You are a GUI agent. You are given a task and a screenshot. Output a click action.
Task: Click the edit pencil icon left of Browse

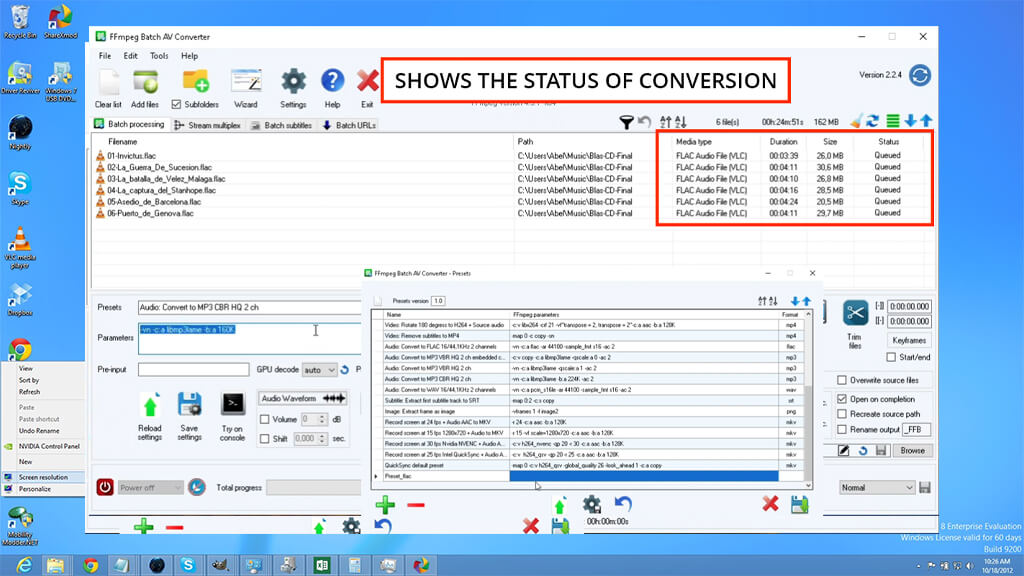pos(844,451)
